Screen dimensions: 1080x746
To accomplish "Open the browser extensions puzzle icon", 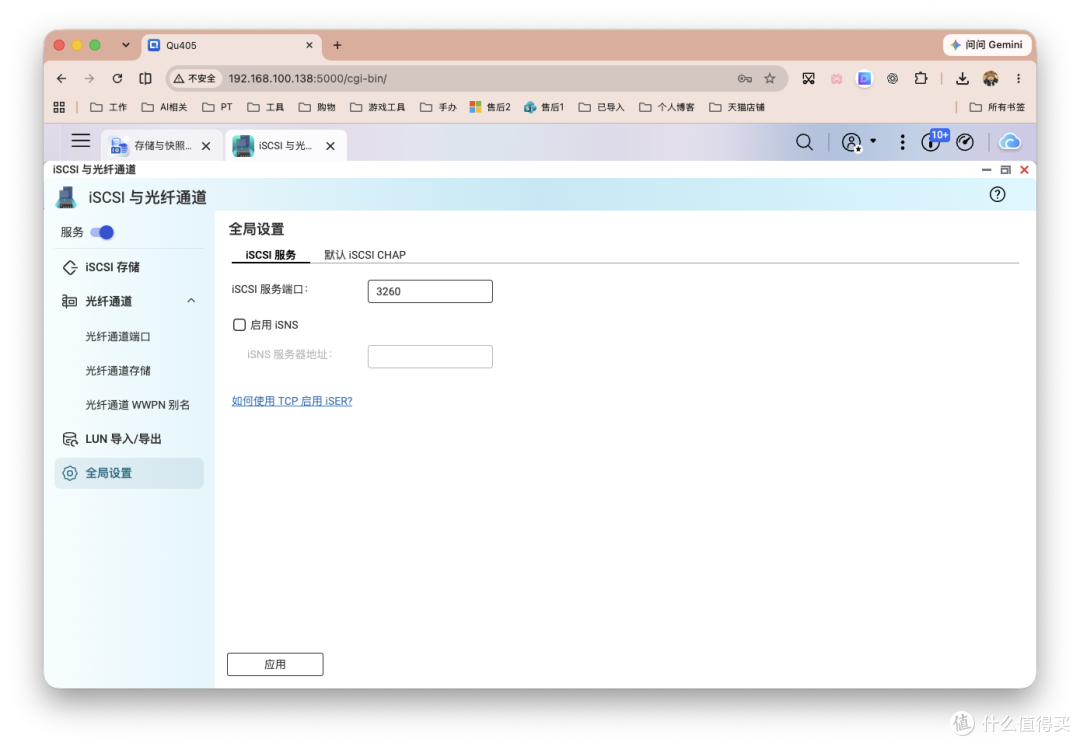I will coord(921,79).
